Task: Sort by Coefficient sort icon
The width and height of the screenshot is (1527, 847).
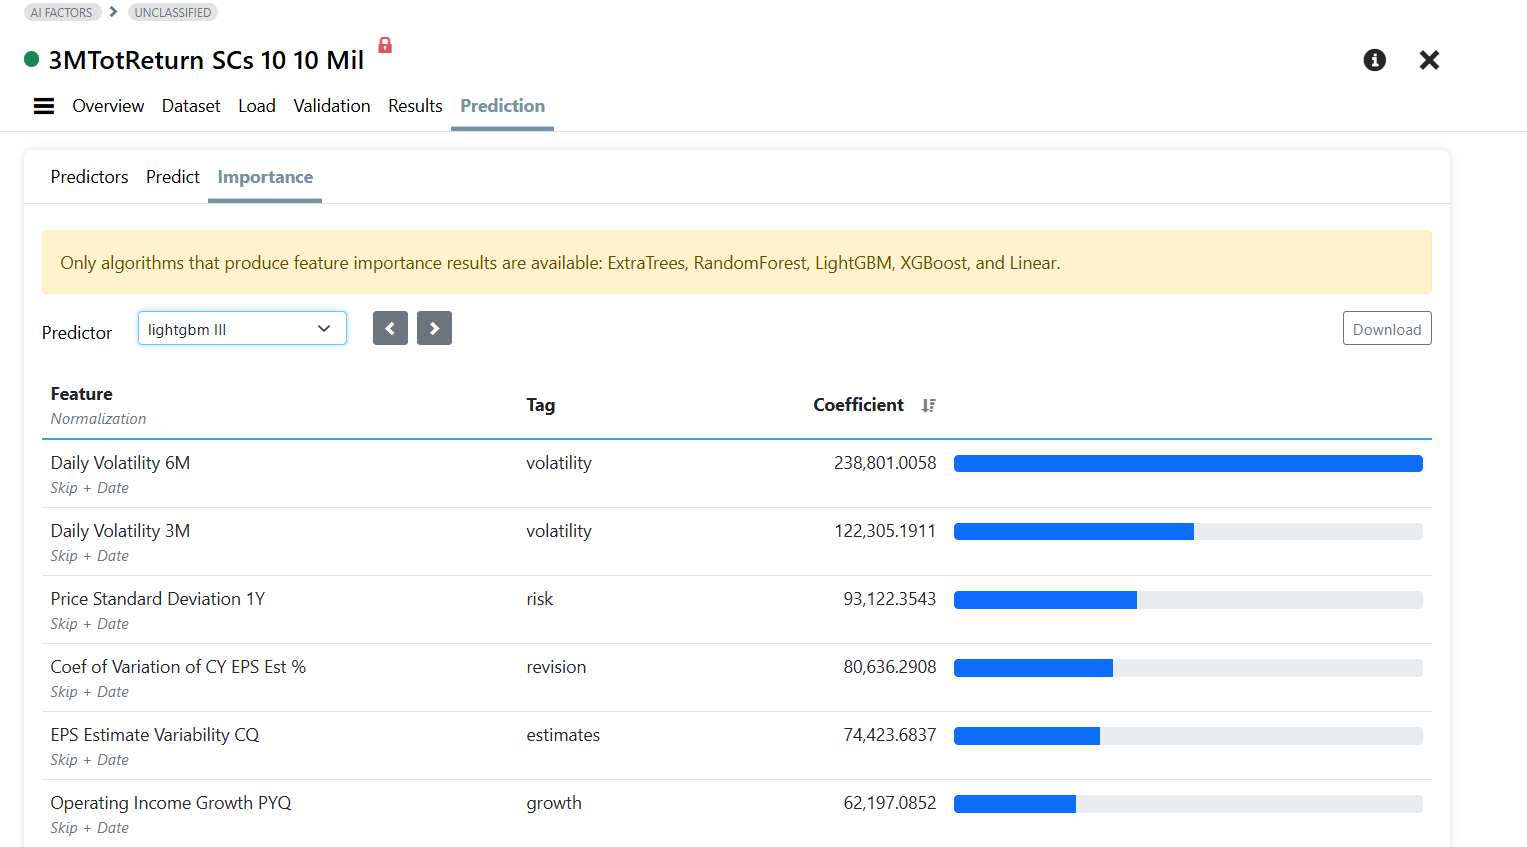Action: [929, 405]
